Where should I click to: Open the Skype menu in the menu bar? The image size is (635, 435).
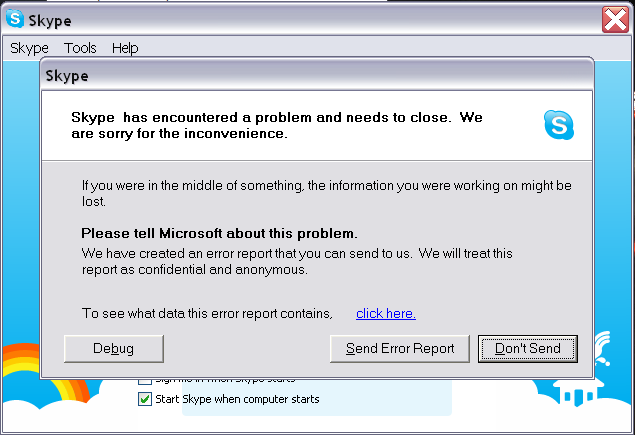pyautogui.click(x=29, y=48)
